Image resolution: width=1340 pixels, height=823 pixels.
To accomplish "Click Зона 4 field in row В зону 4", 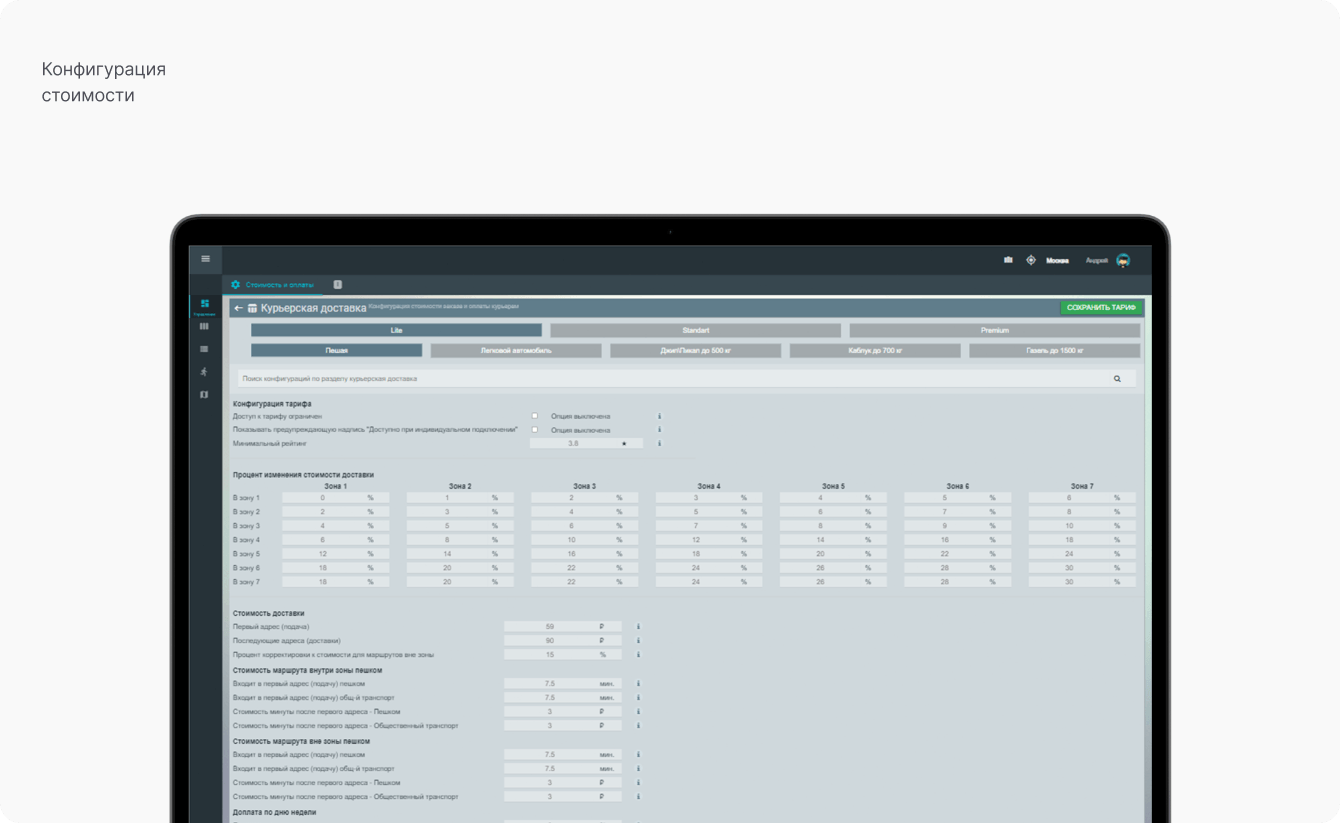I will (x=709, y=540).
